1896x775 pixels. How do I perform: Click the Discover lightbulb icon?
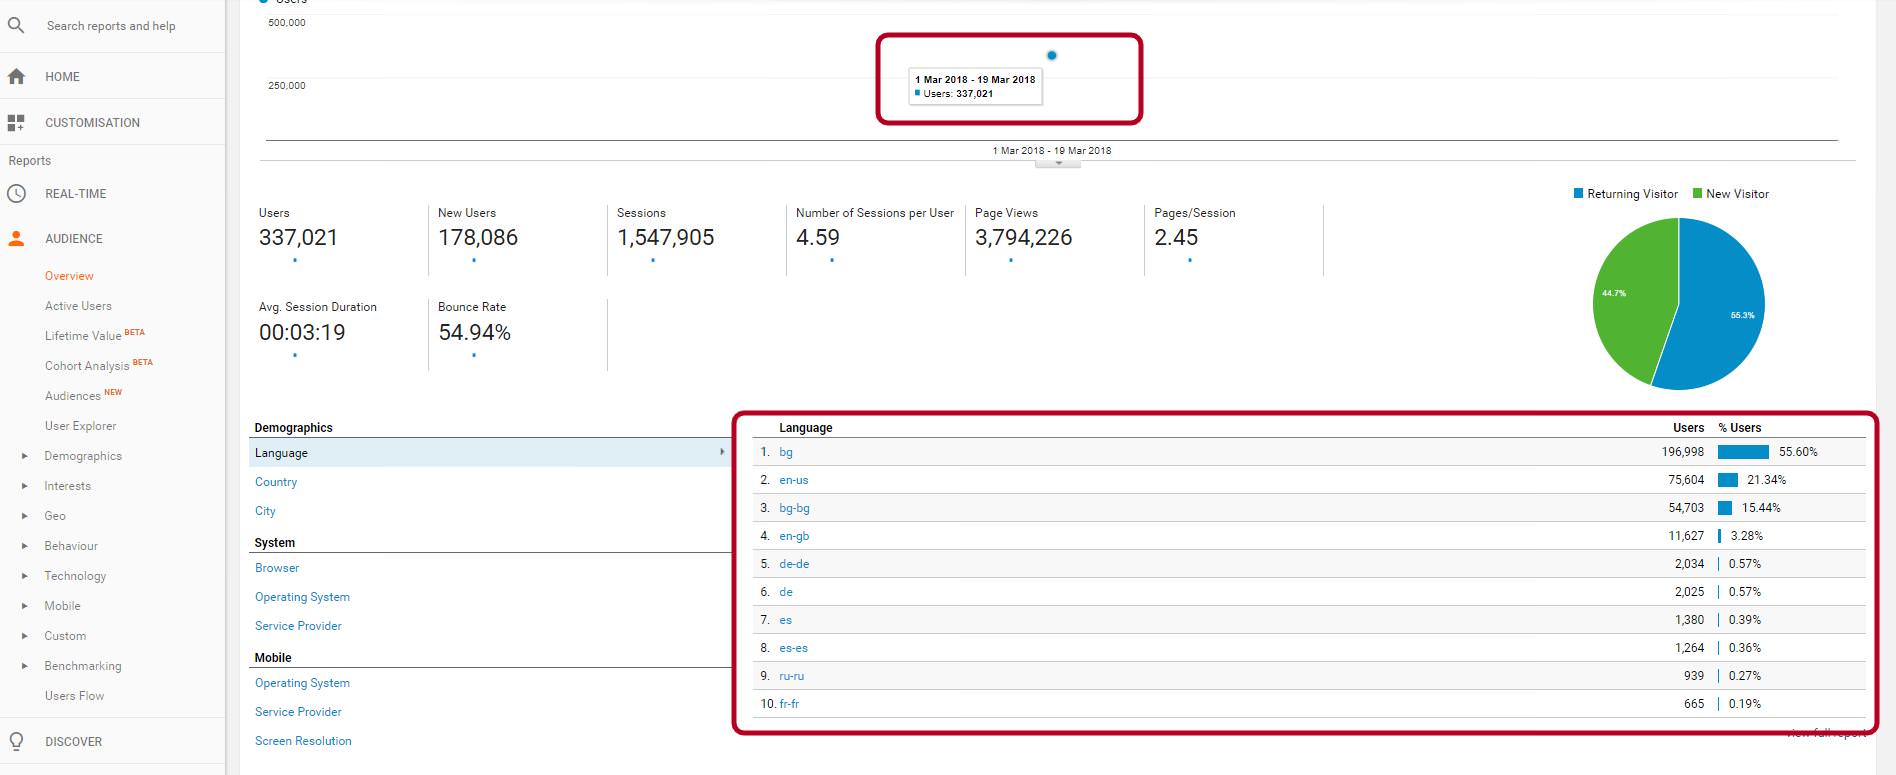[x=16, y=741]
